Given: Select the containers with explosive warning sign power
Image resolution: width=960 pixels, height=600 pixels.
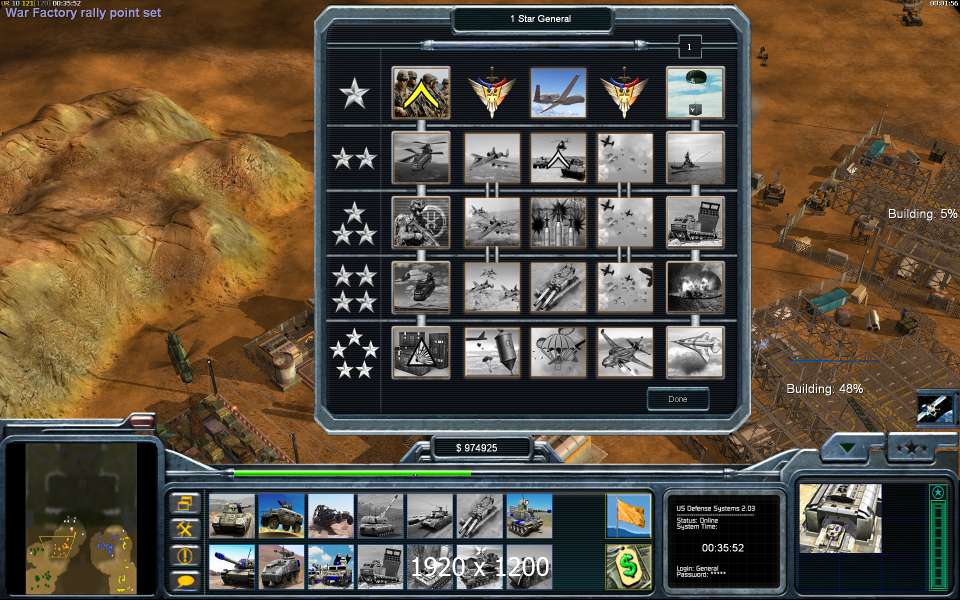Looking at the screenshot, I should coord(421,352).
